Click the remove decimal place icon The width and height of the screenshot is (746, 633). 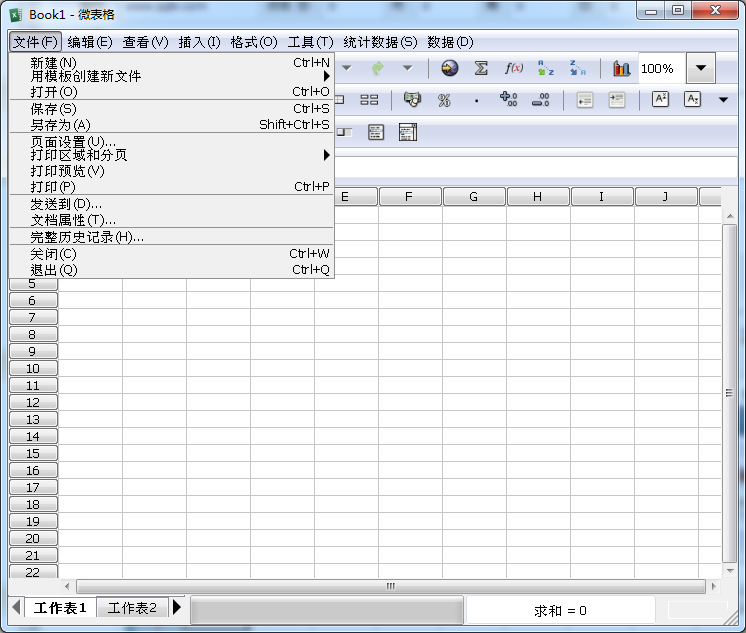point(540,100)
